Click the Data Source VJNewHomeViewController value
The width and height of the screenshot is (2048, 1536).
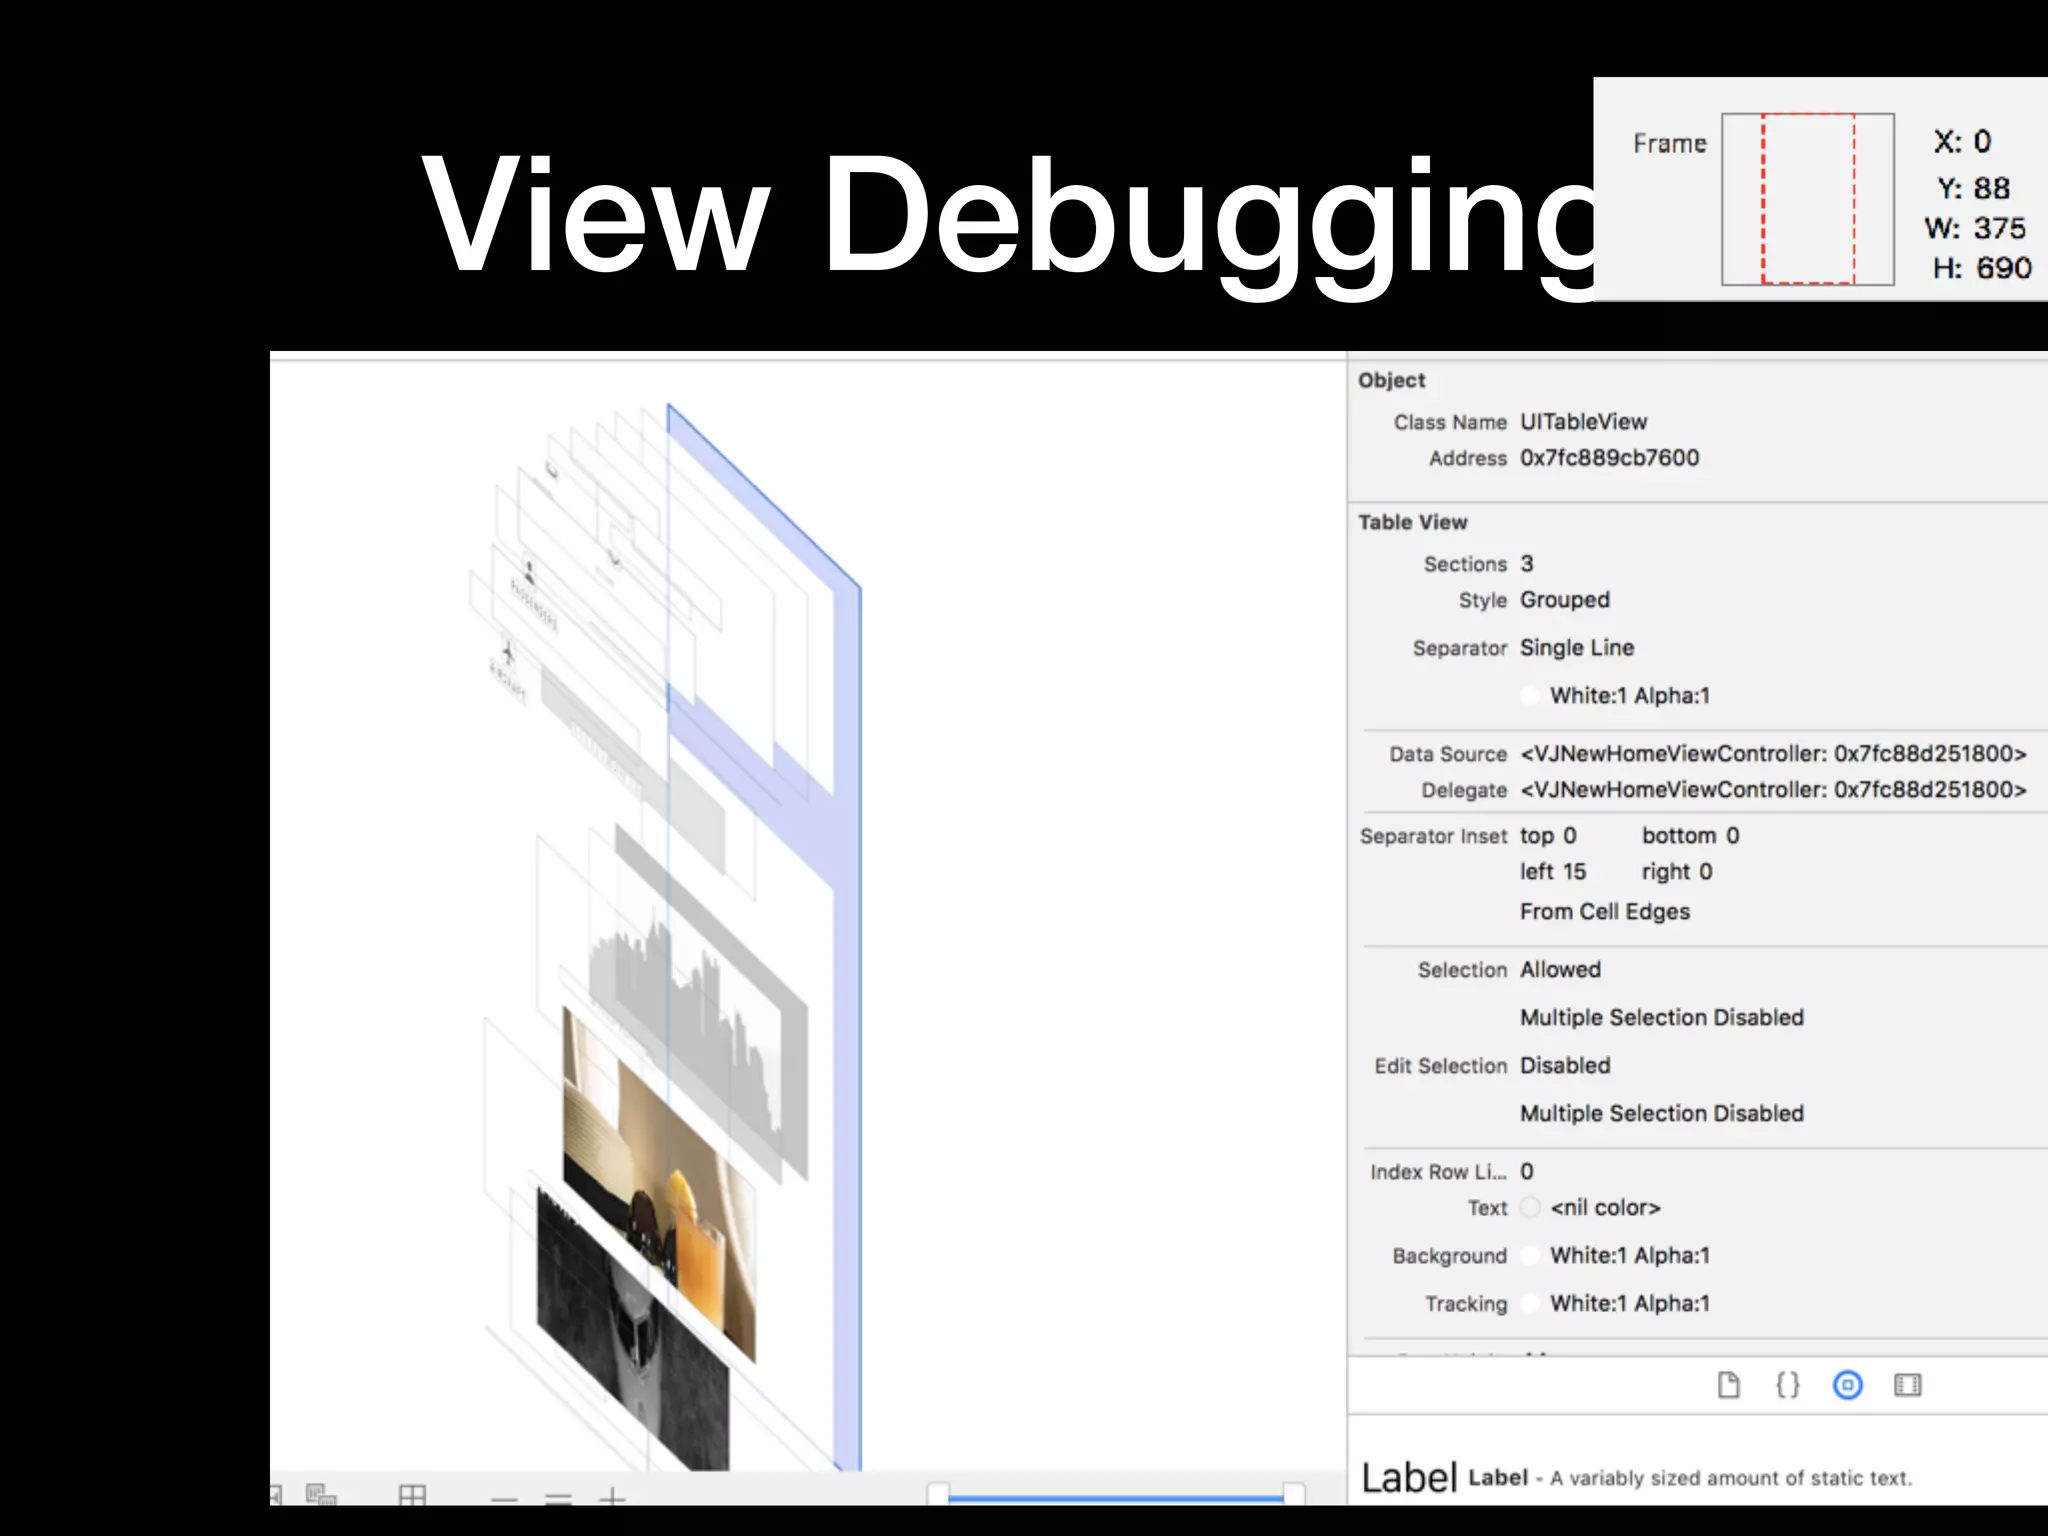coord(1773,754)
